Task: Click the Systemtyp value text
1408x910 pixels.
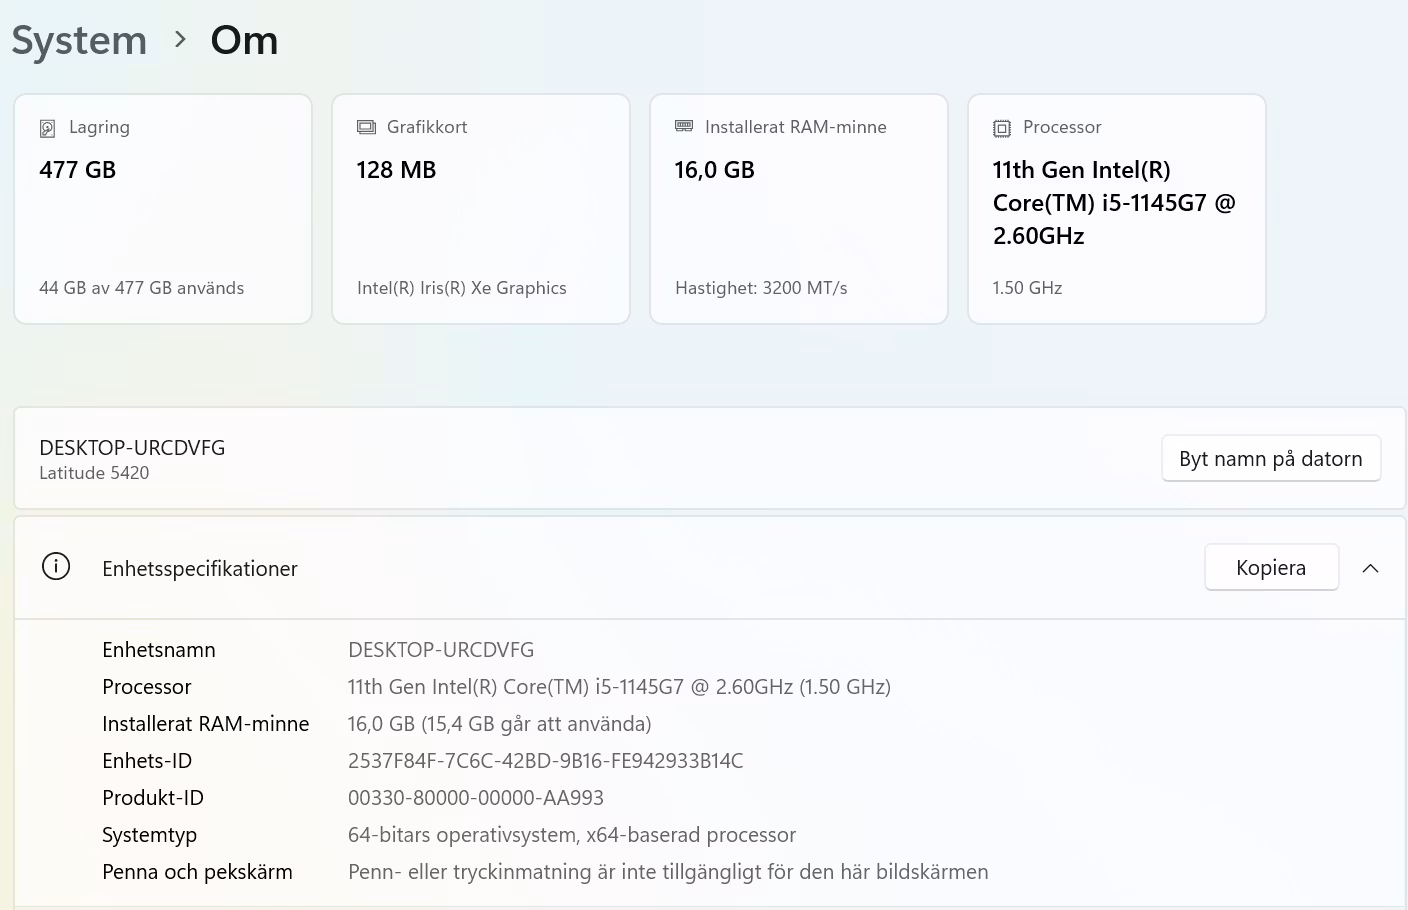Action: (571, 835)
